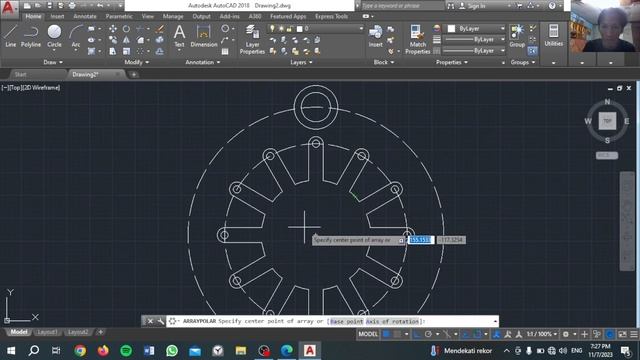640x360 pixels.
Task: Open the Annotate ribbon tab
Action: click(85, 16)
